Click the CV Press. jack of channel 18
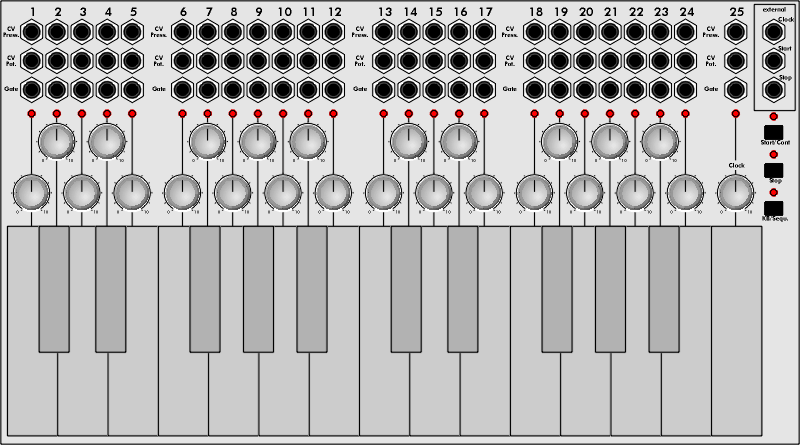The image size is (800, 445). pos(535,31)
